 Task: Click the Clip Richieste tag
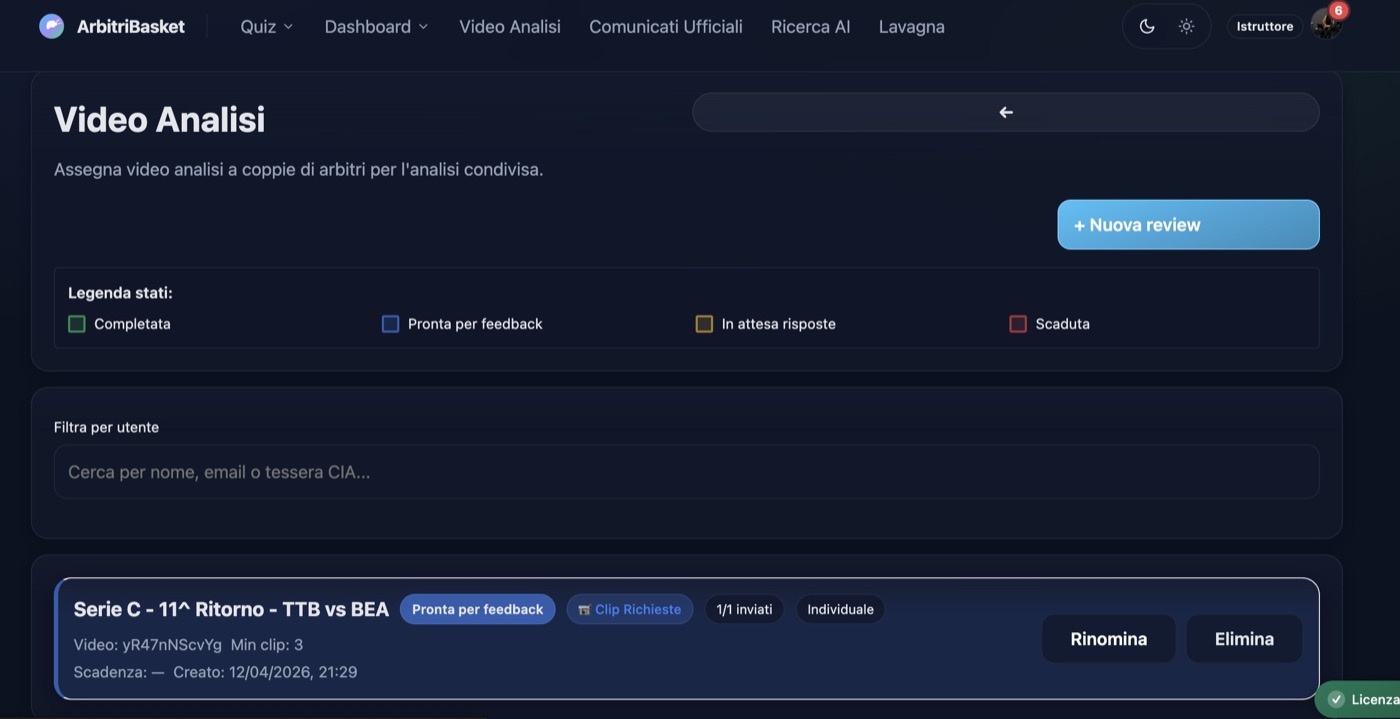tap(630, 609)
